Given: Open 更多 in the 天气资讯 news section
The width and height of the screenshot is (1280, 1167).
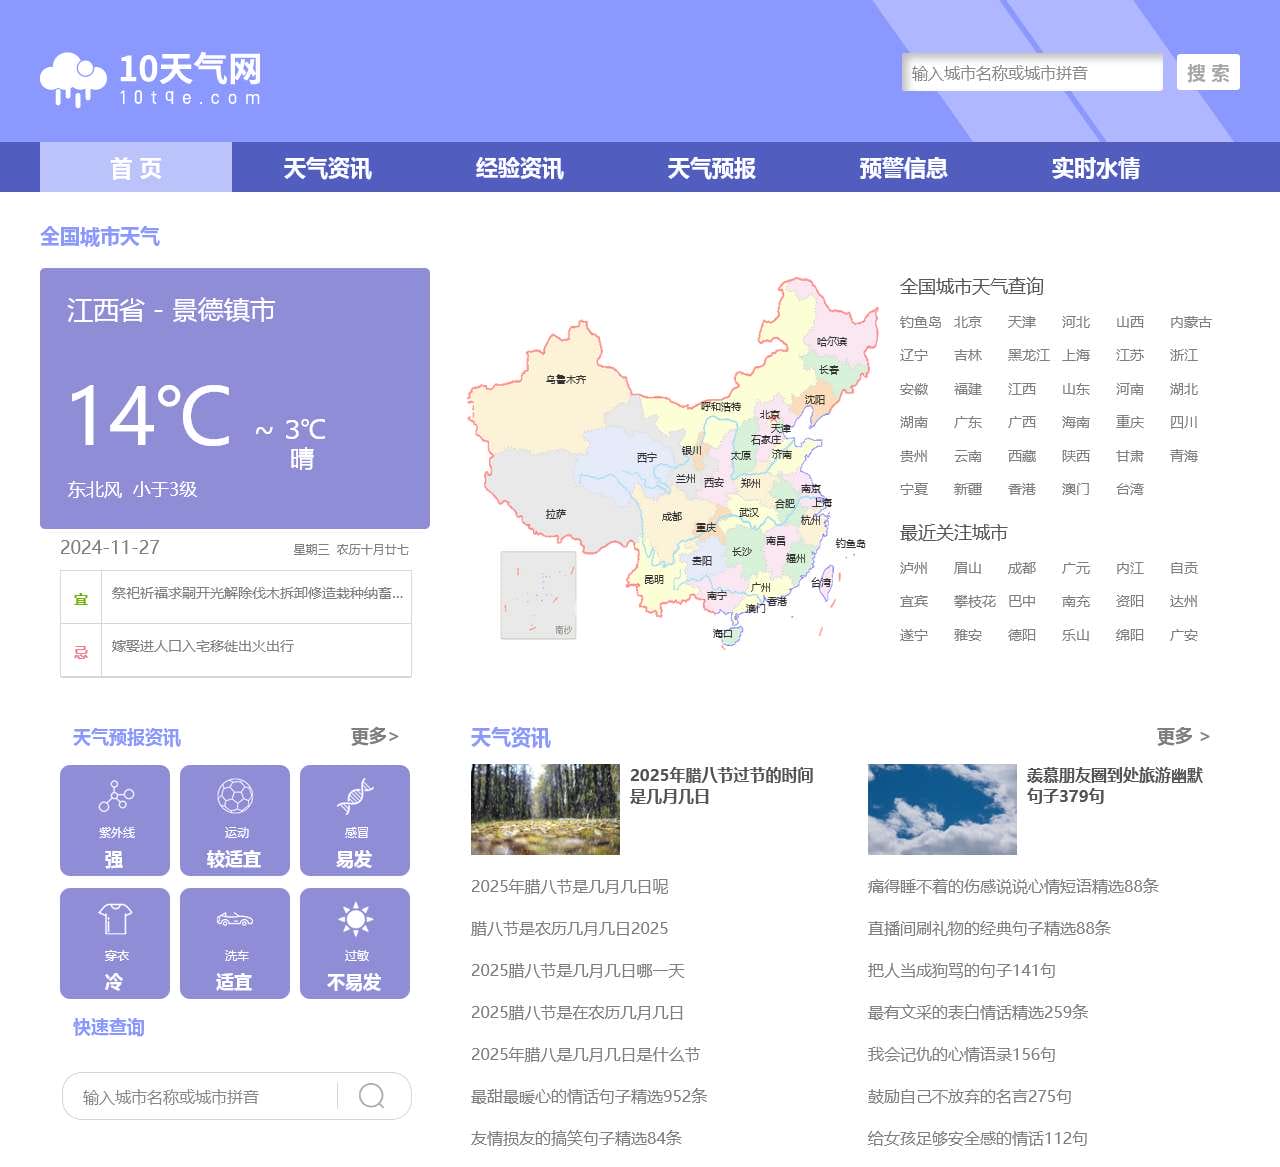Looking at the screenshot, I should pos(1183,736).
